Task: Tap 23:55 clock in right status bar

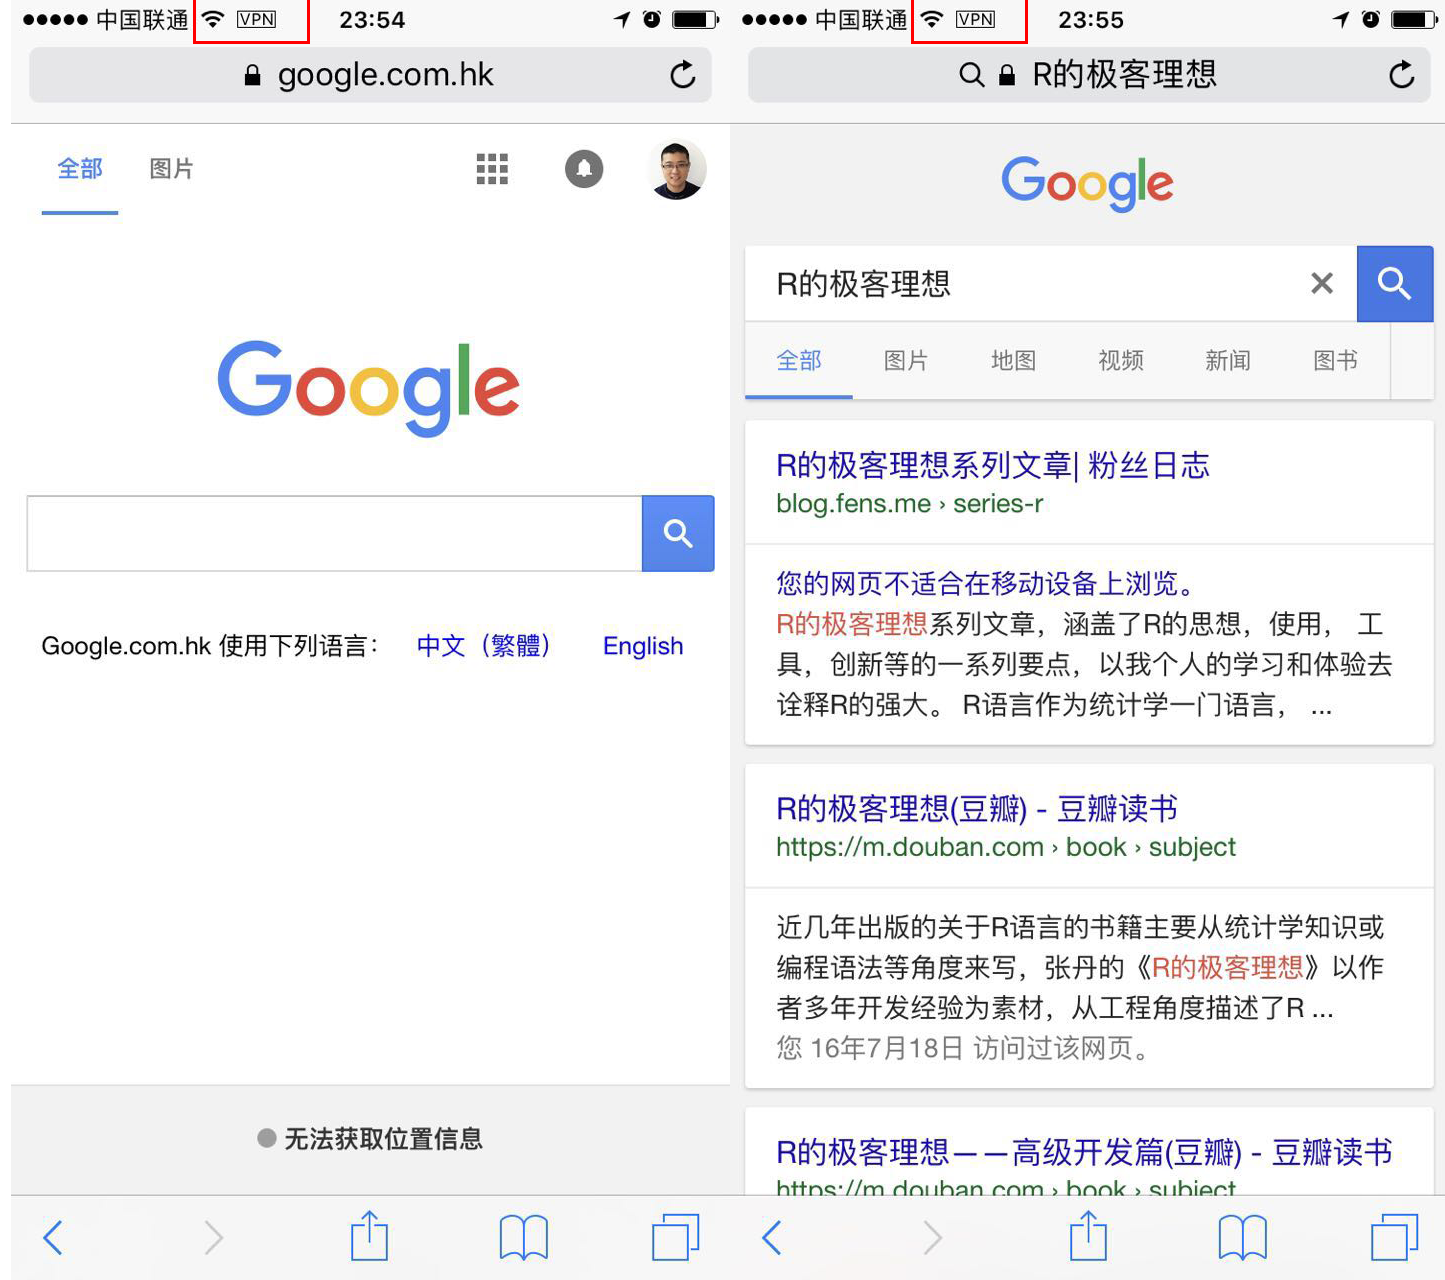Action: pos(1091,20)
